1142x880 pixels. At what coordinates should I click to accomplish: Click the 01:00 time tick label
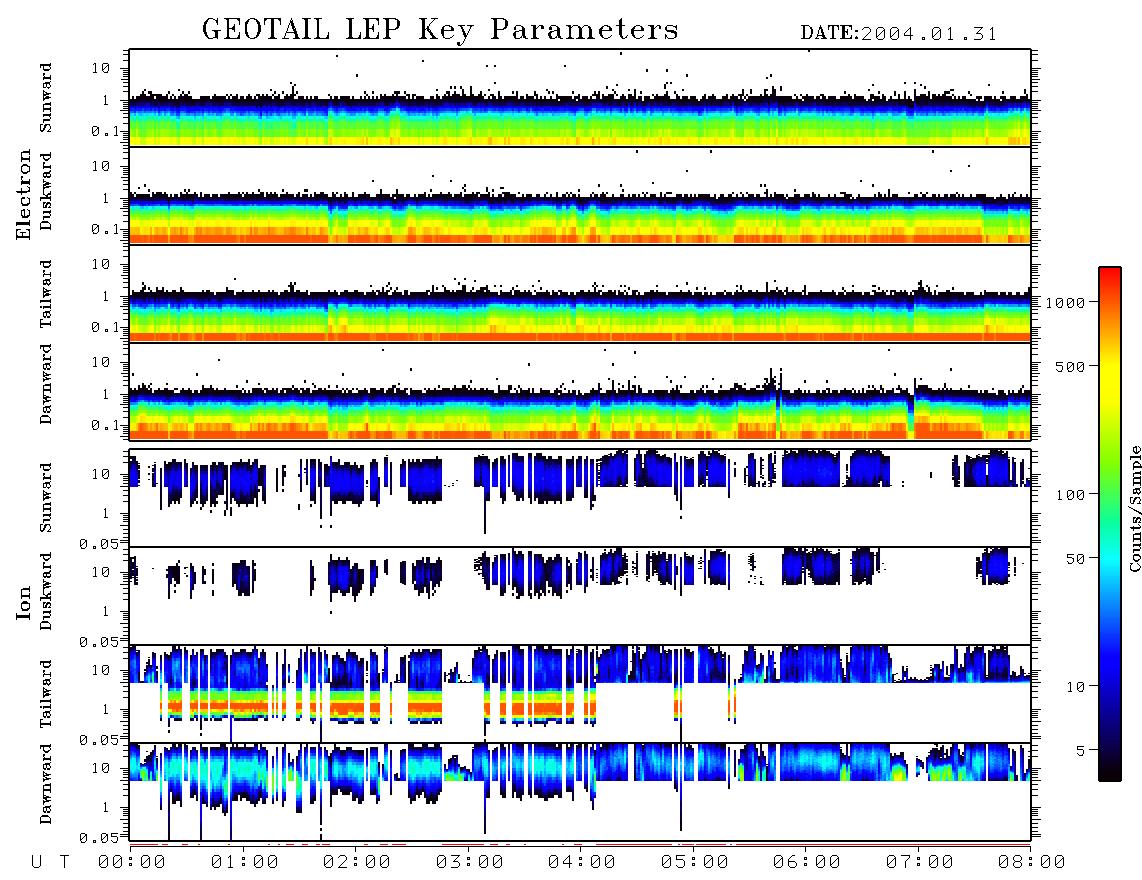coord(245,862)
